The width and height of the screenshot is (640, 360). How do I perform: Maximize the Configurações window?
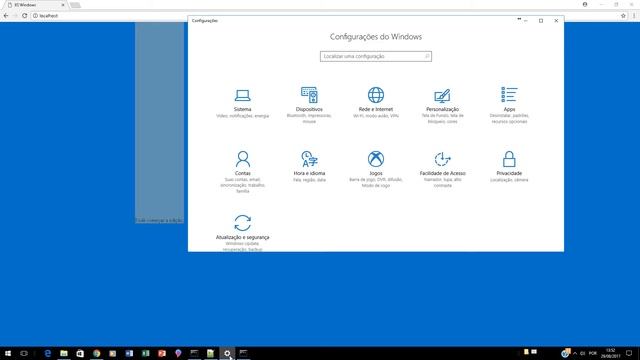pyautogui.click(x=541, y=20)
